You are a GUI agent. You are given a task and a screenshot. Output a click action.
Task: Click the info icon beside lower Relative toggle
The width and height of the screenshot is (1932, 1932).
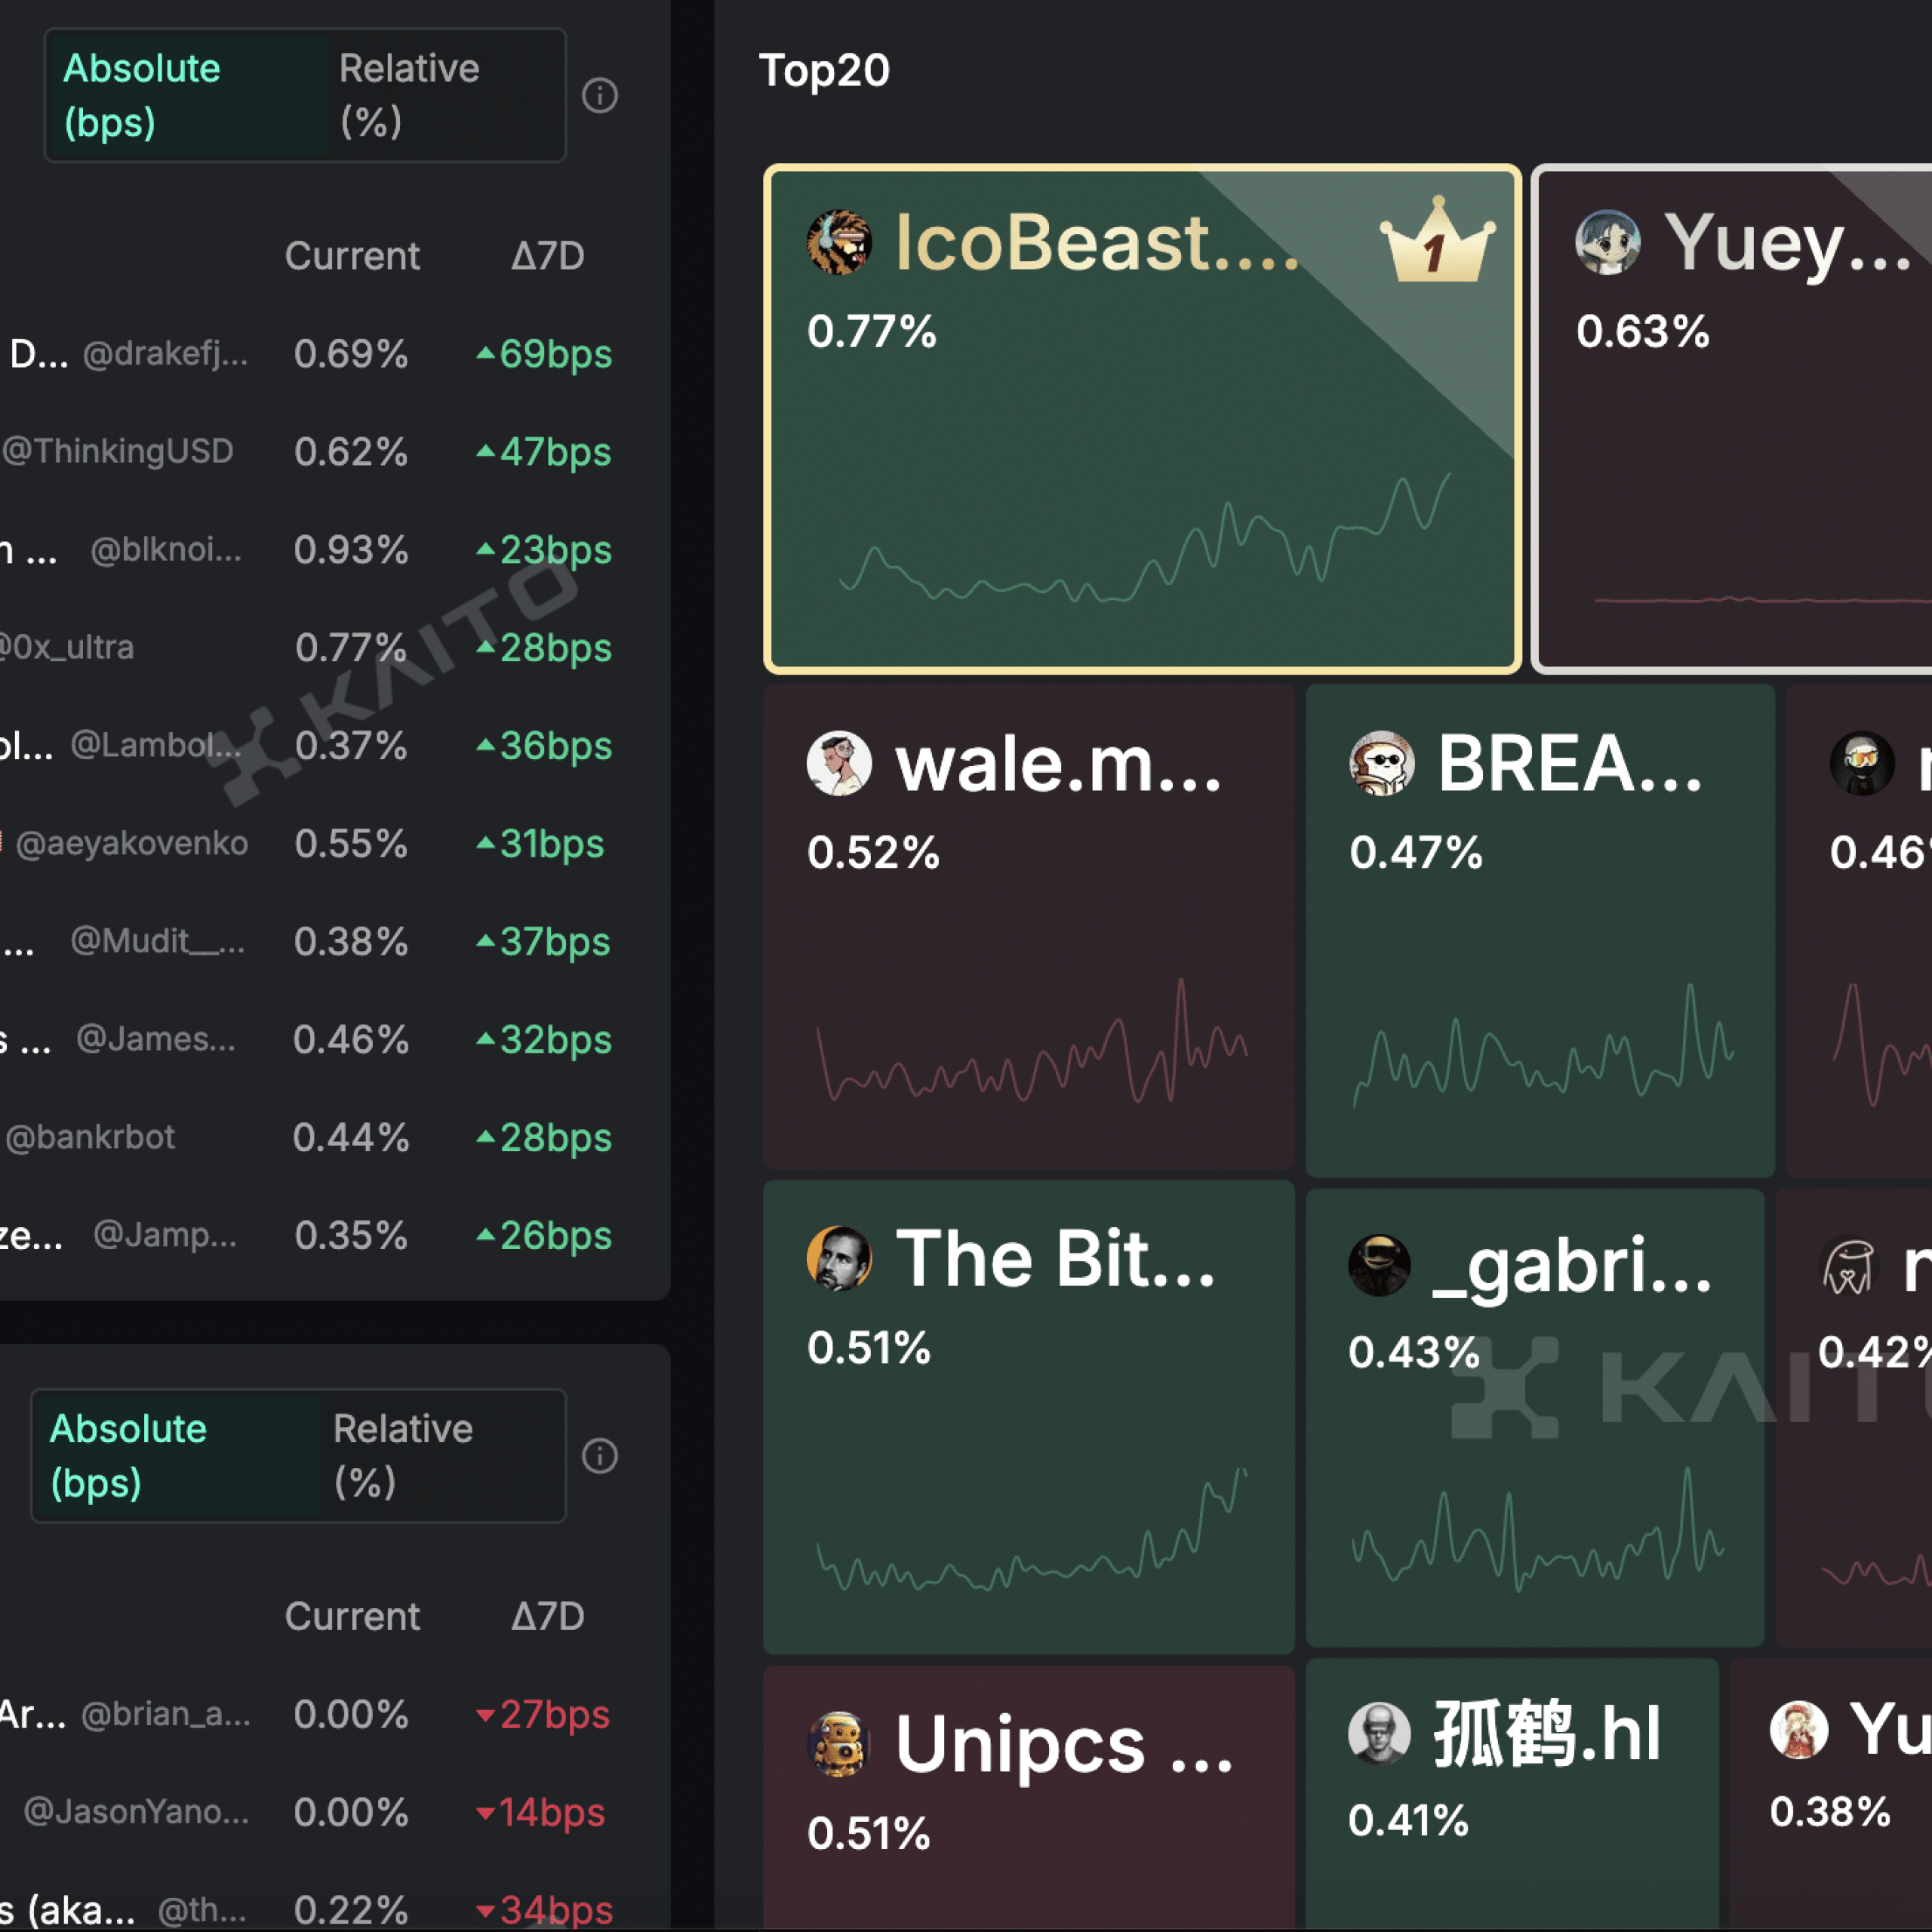pos(600,1456)
